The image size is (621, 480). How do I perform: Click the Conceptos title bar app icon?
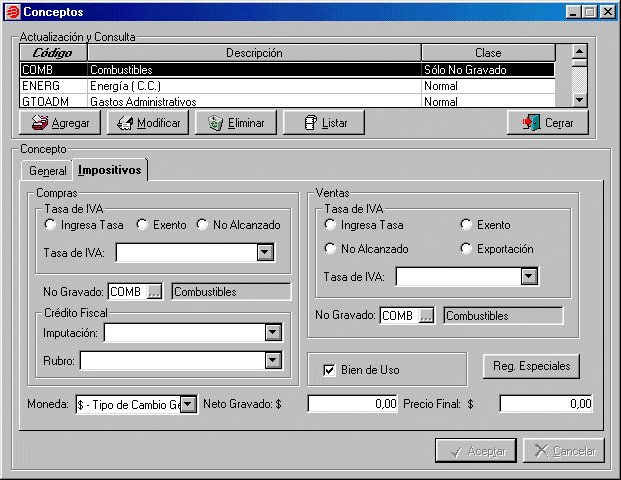pyautogui.click(x=12, y=11)
